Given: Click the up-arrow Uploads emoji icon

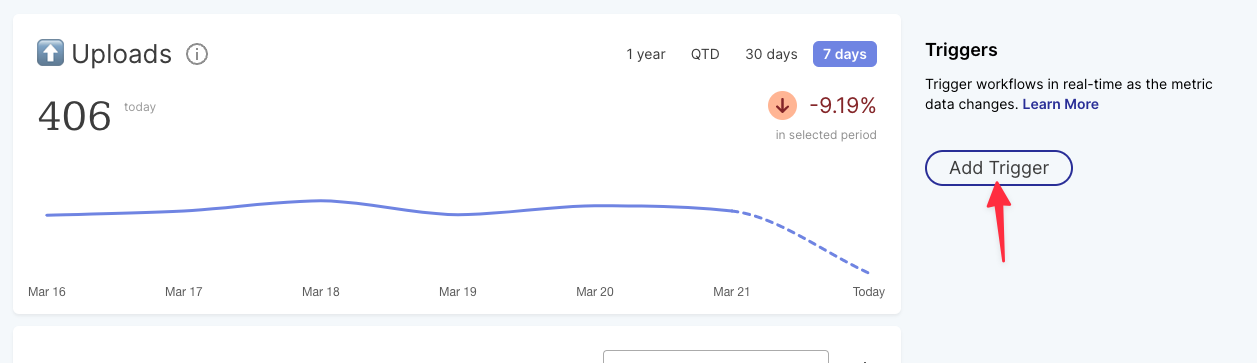Looking at the screenshot, I should click(50, 53).
